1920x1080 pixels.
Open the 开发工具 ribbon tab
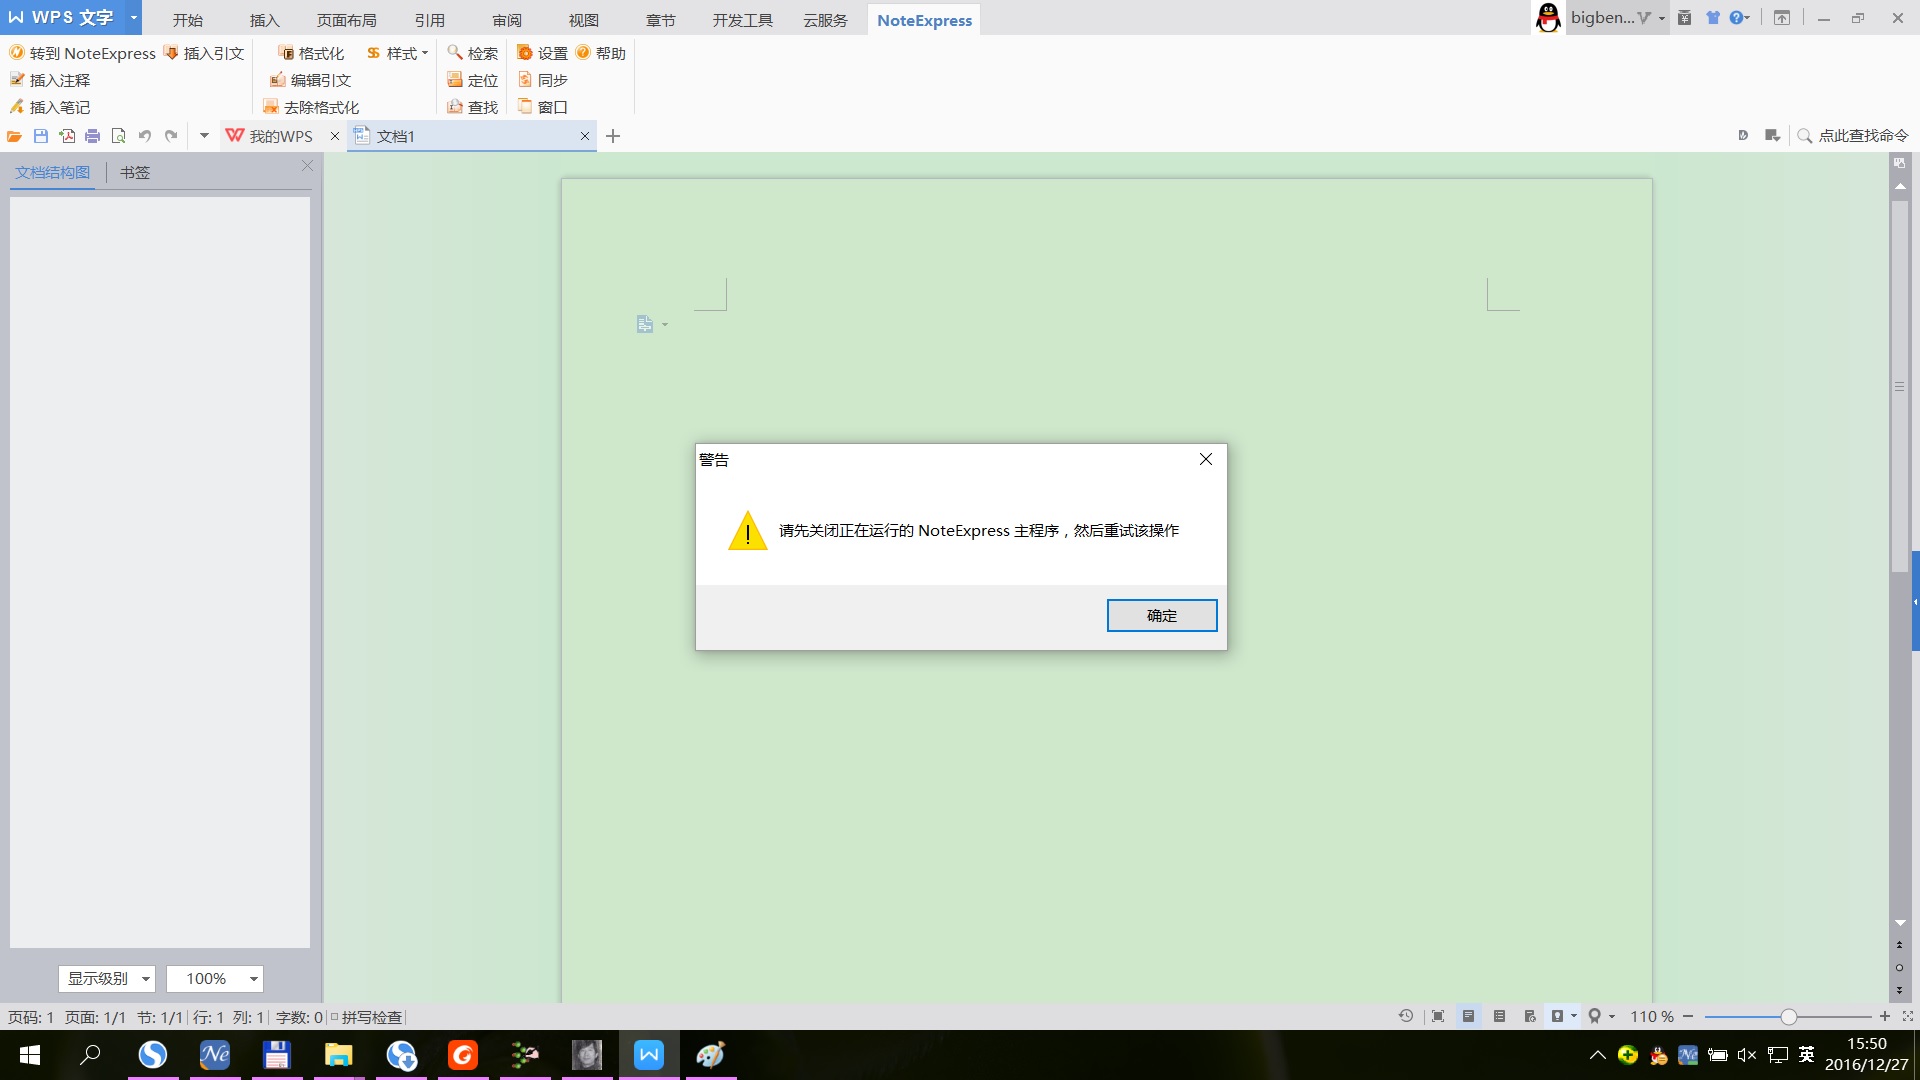[x=742, y=20]
